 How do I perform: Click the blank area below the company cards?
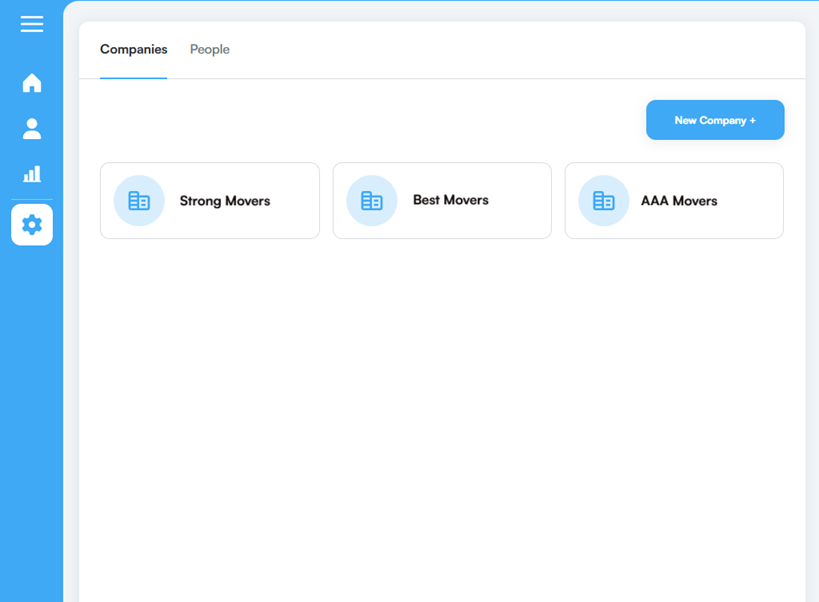click(x=440, y=400)
